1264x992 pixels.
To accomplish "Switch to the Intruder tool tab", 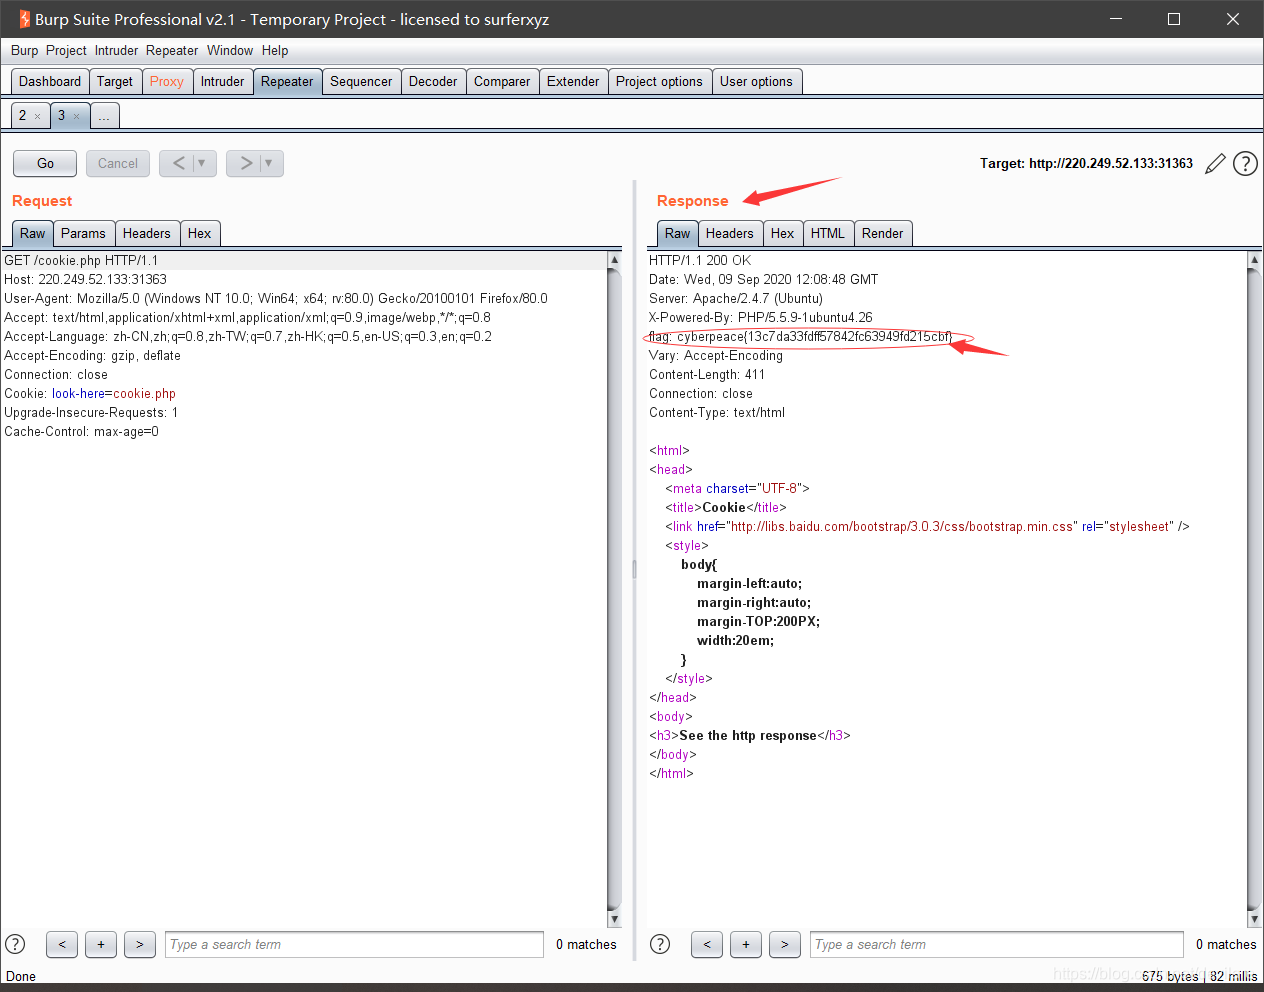I will click(222, 82).
